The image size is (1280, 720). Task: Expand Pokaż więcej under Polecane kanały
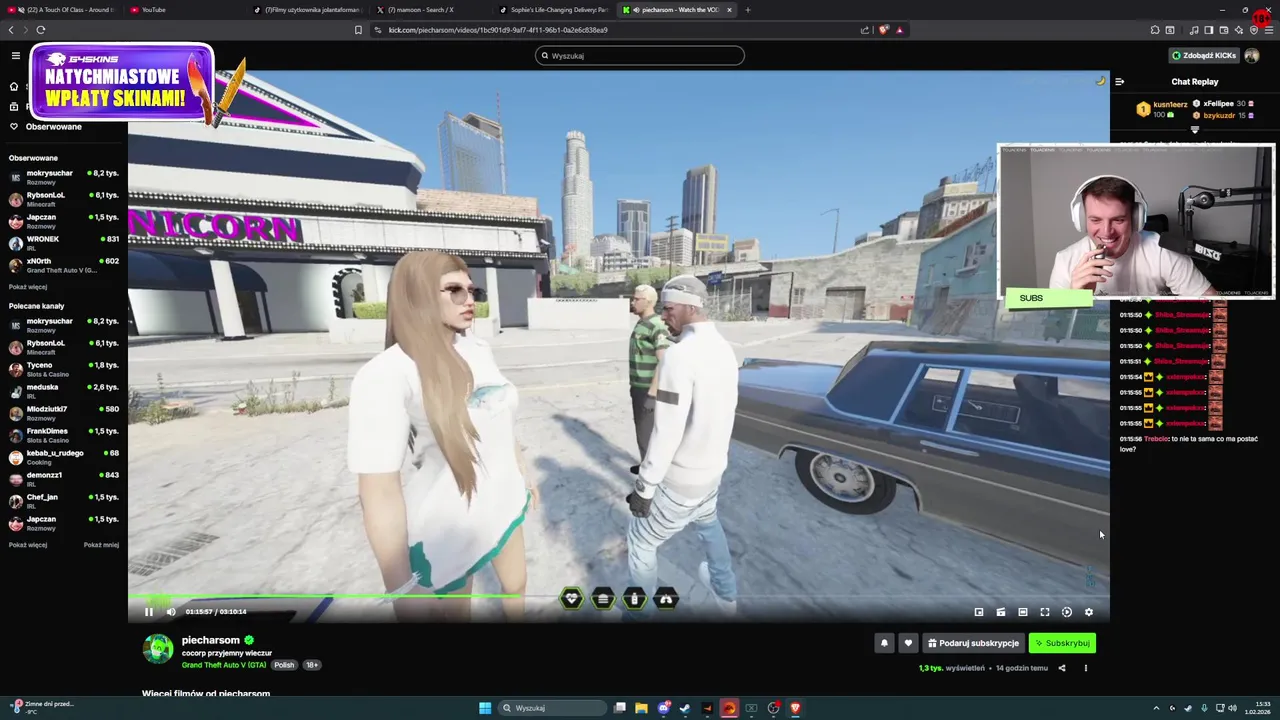(x=28, y=545)
